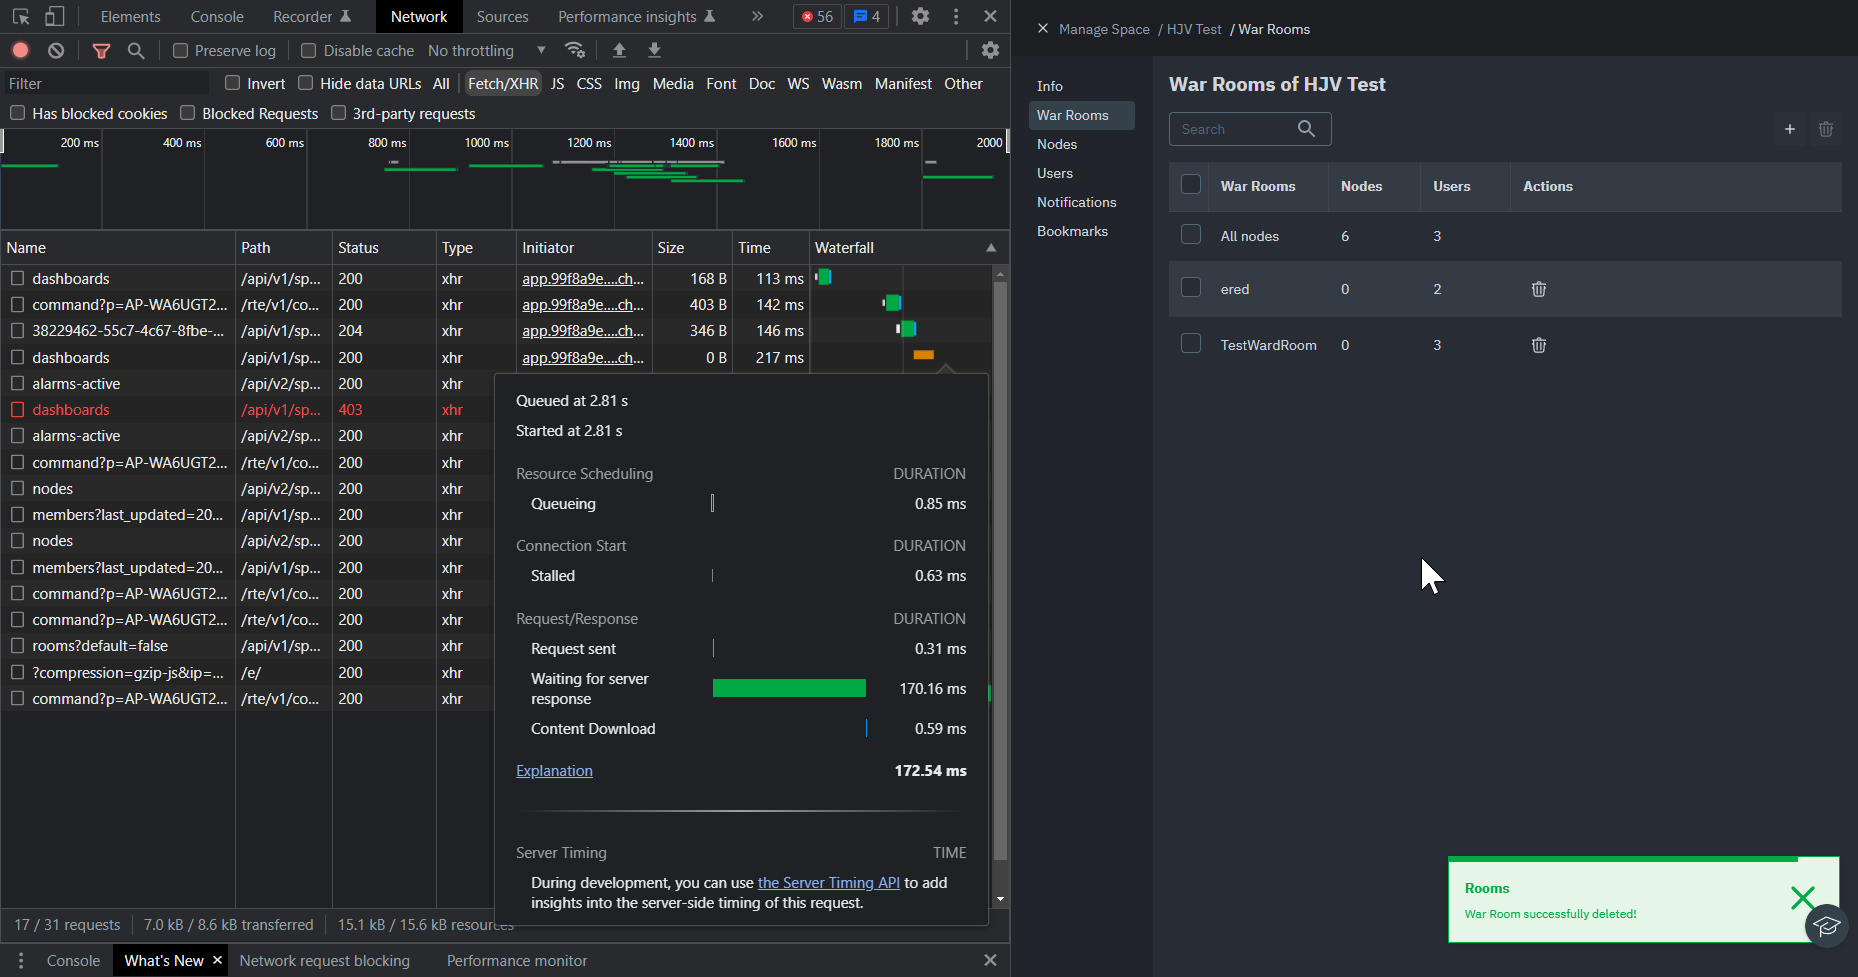Show the 4 issues badge

tap(867, 16)
